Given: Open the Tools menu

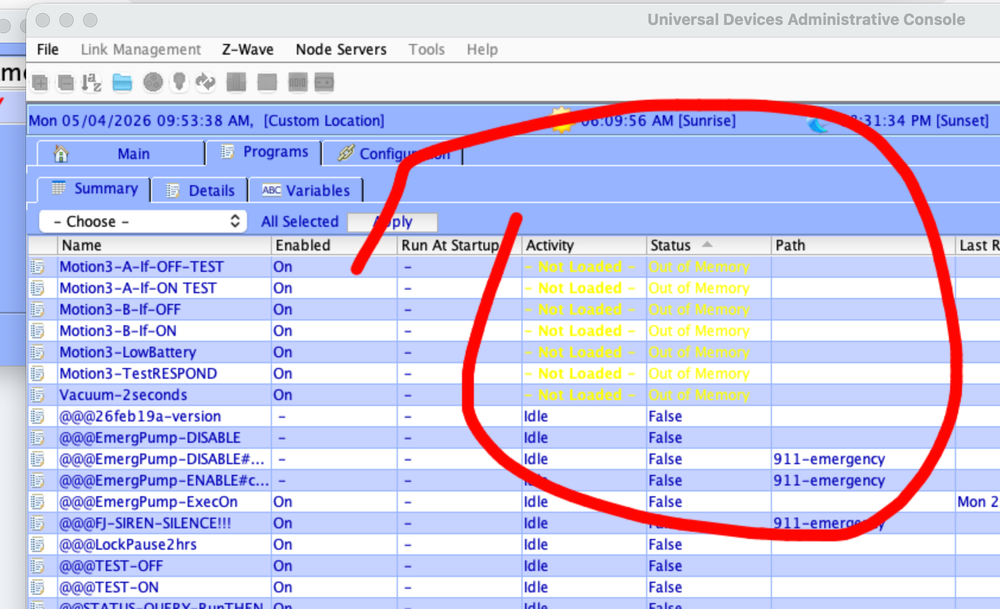Looking at the screenshot, I should [427, 50].
